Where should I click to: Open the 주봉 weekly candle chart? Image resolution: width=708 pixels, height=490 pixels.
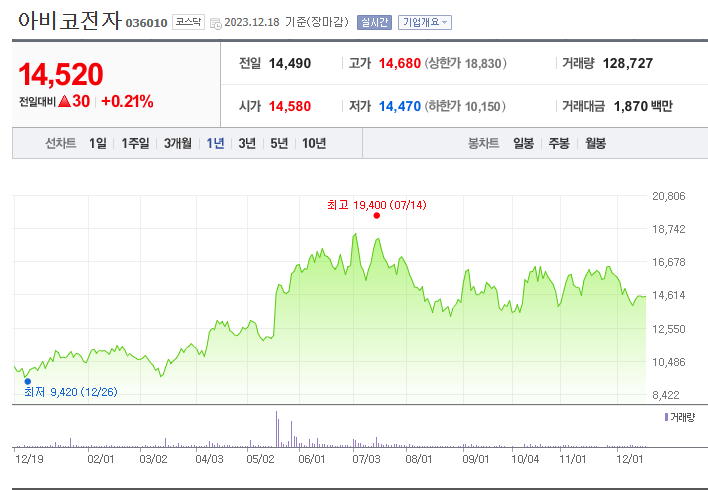click(x=559, y=144)
